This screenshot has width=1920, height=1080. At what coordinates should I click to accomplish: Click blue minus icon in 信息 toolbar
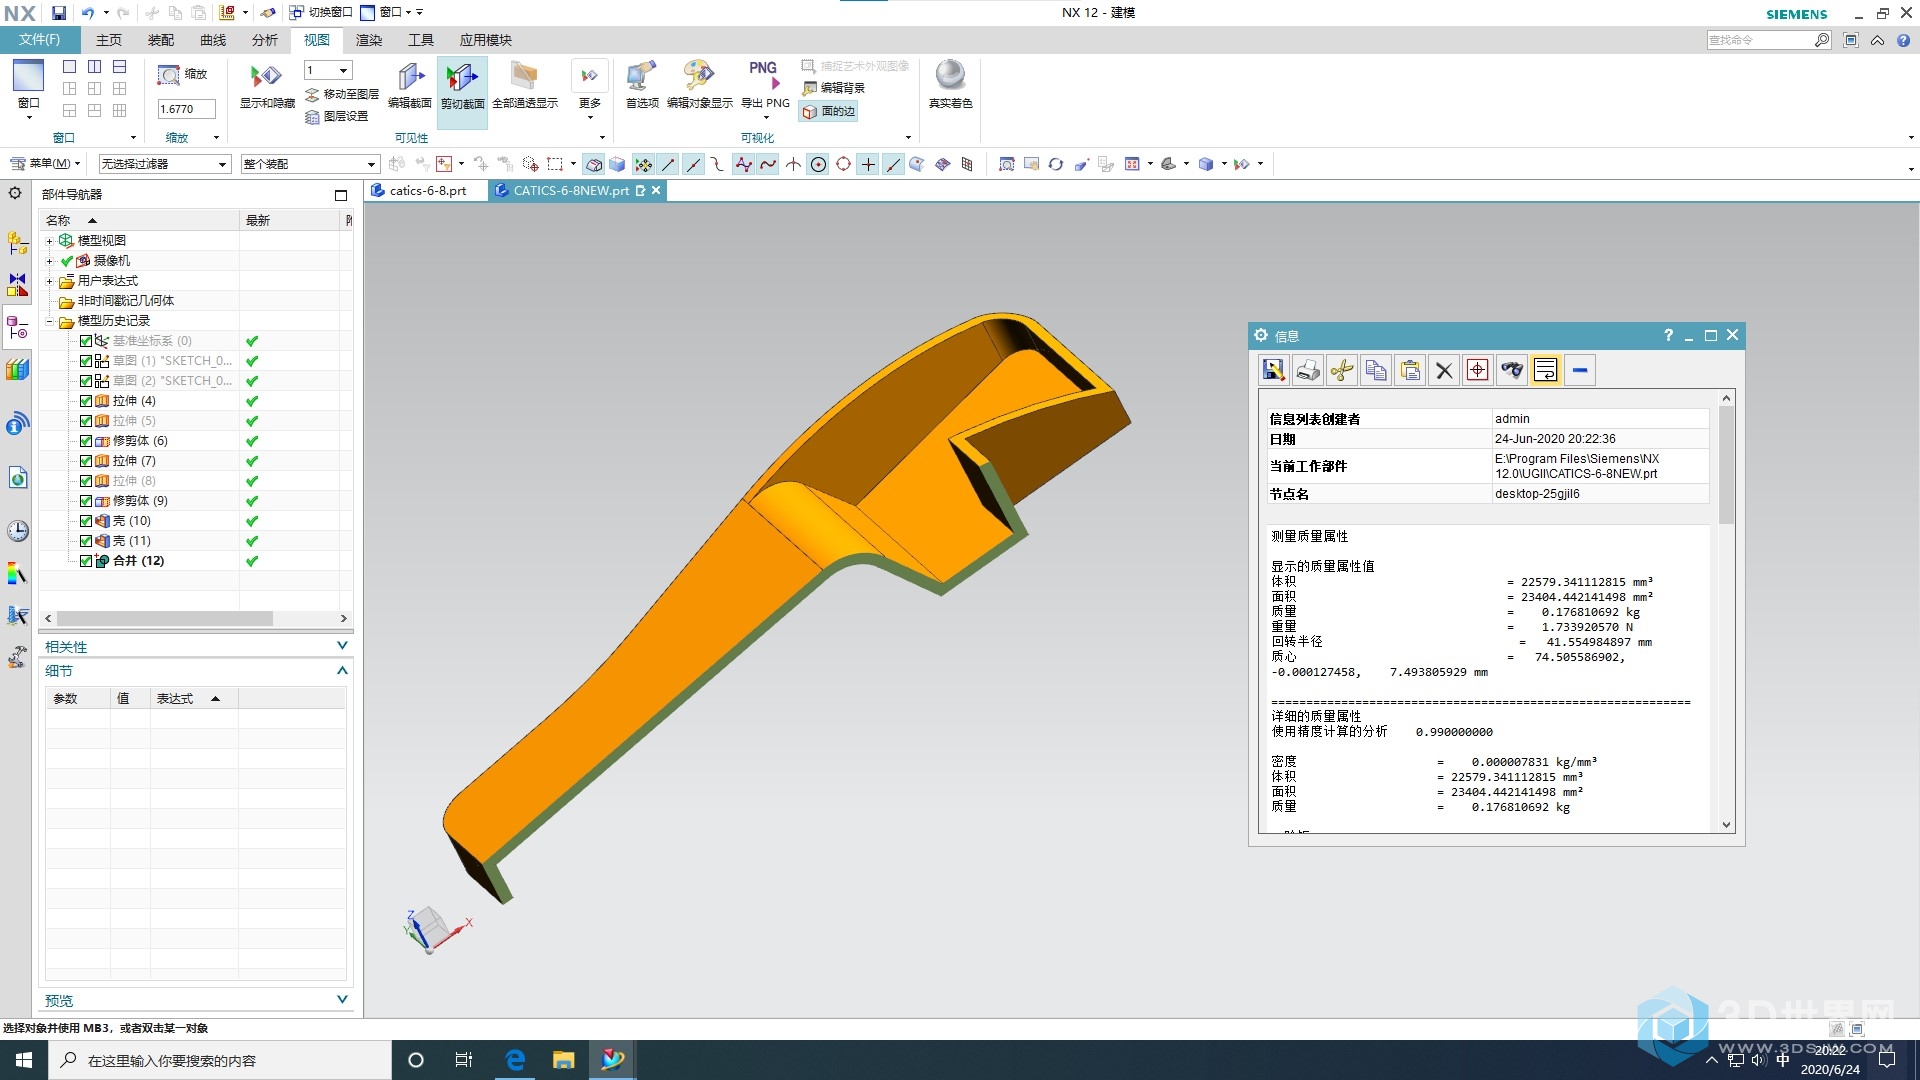(x=1580, y=371)
